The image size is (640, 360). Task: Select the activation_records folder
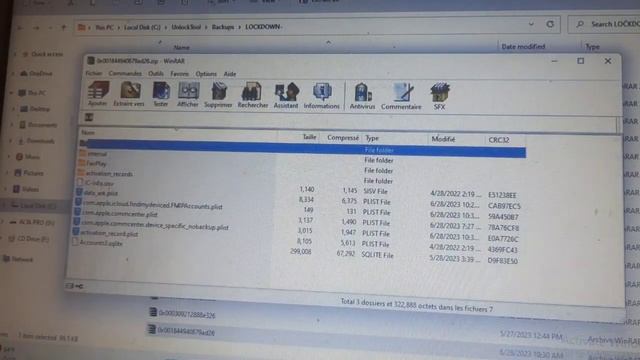click(x=105, y=173)
